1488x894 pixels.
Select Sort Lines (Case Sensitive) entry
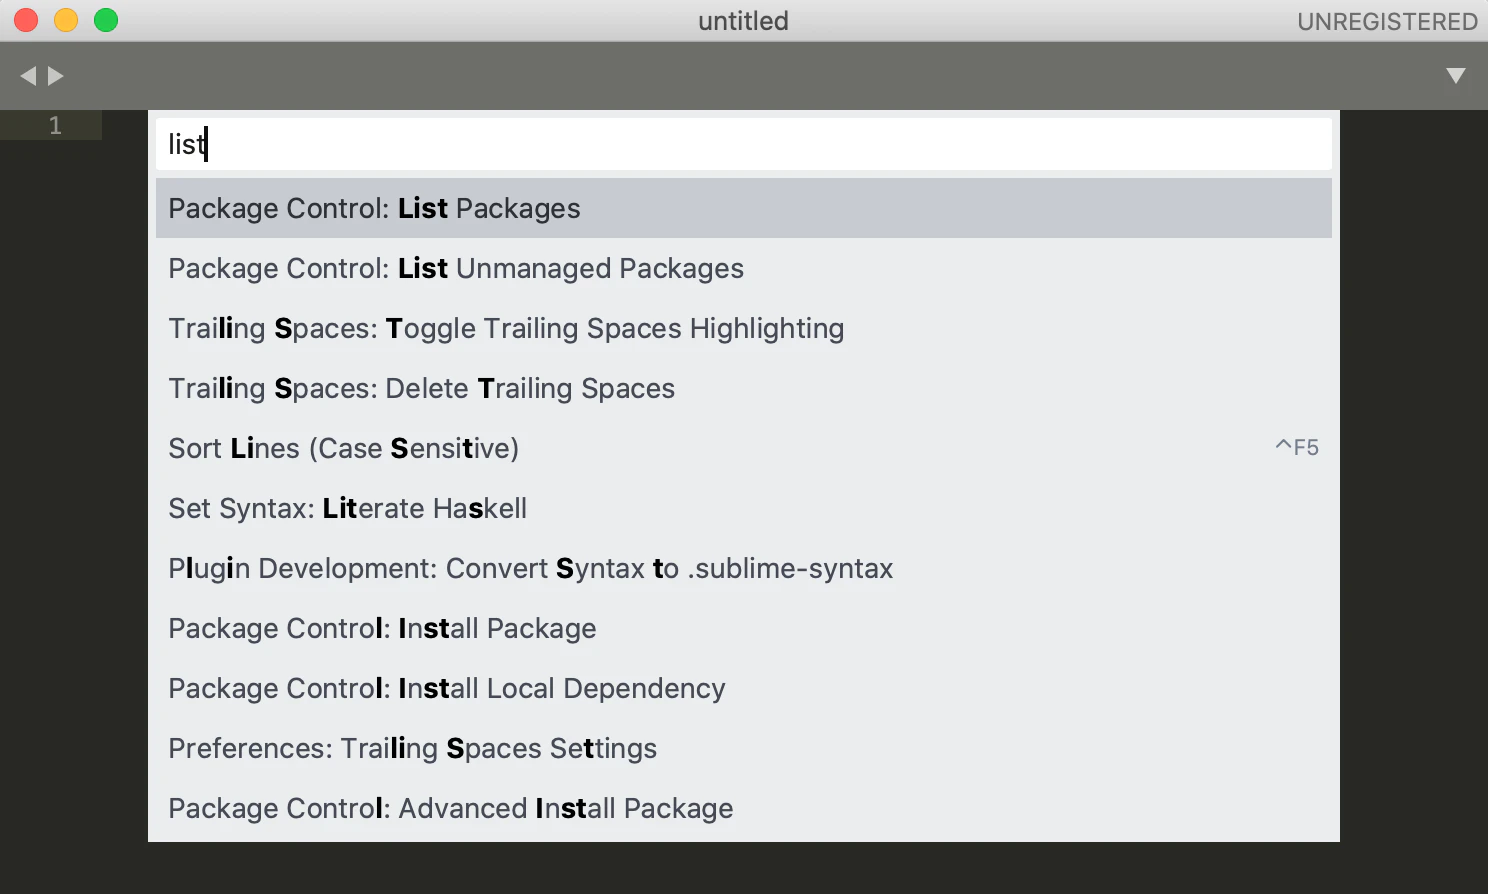click(x=744, y=448)
